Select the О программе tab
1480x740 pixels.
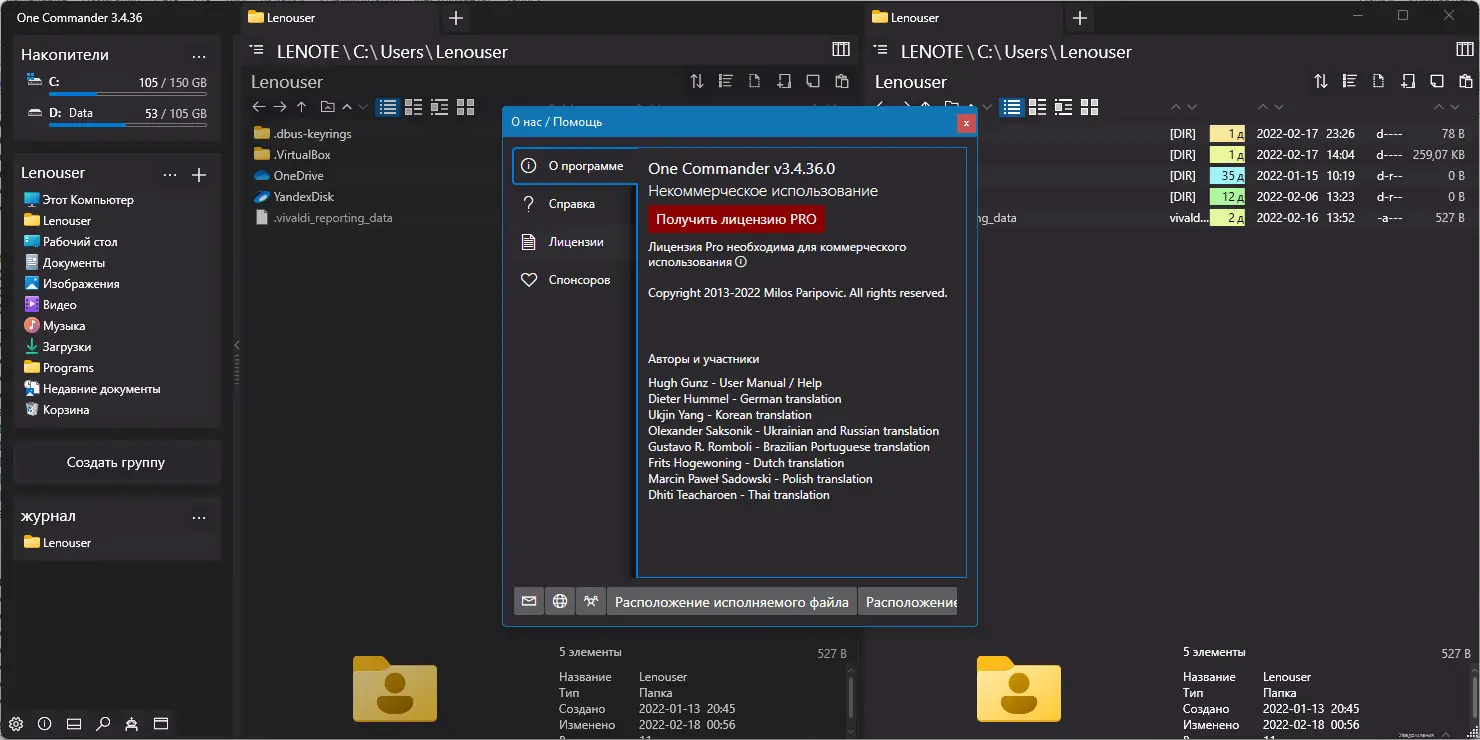(x=574, y=166)
